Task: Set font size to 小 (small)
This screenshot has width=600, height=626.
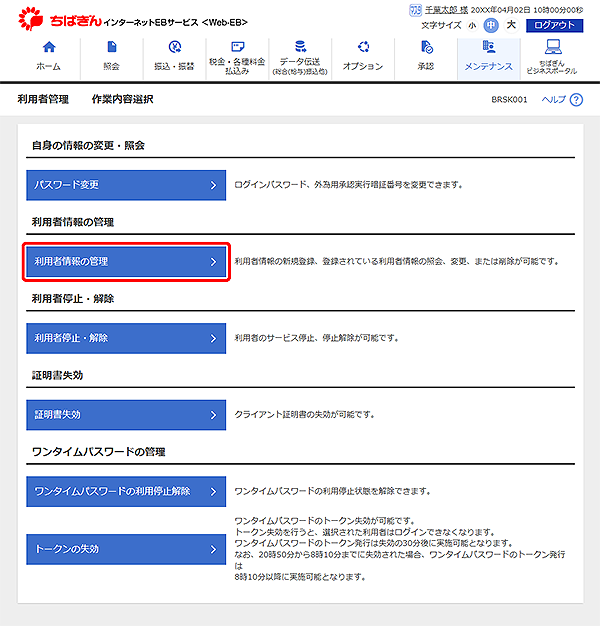Action: click(x=472, y=25)
